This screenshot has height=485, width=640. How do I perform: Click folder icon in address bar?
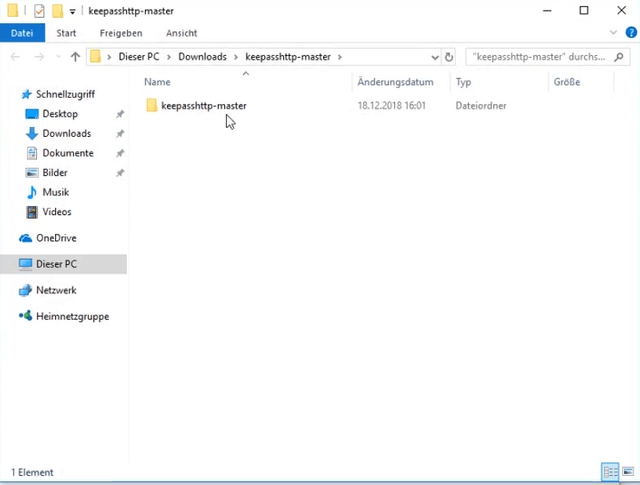coord(95,56)
